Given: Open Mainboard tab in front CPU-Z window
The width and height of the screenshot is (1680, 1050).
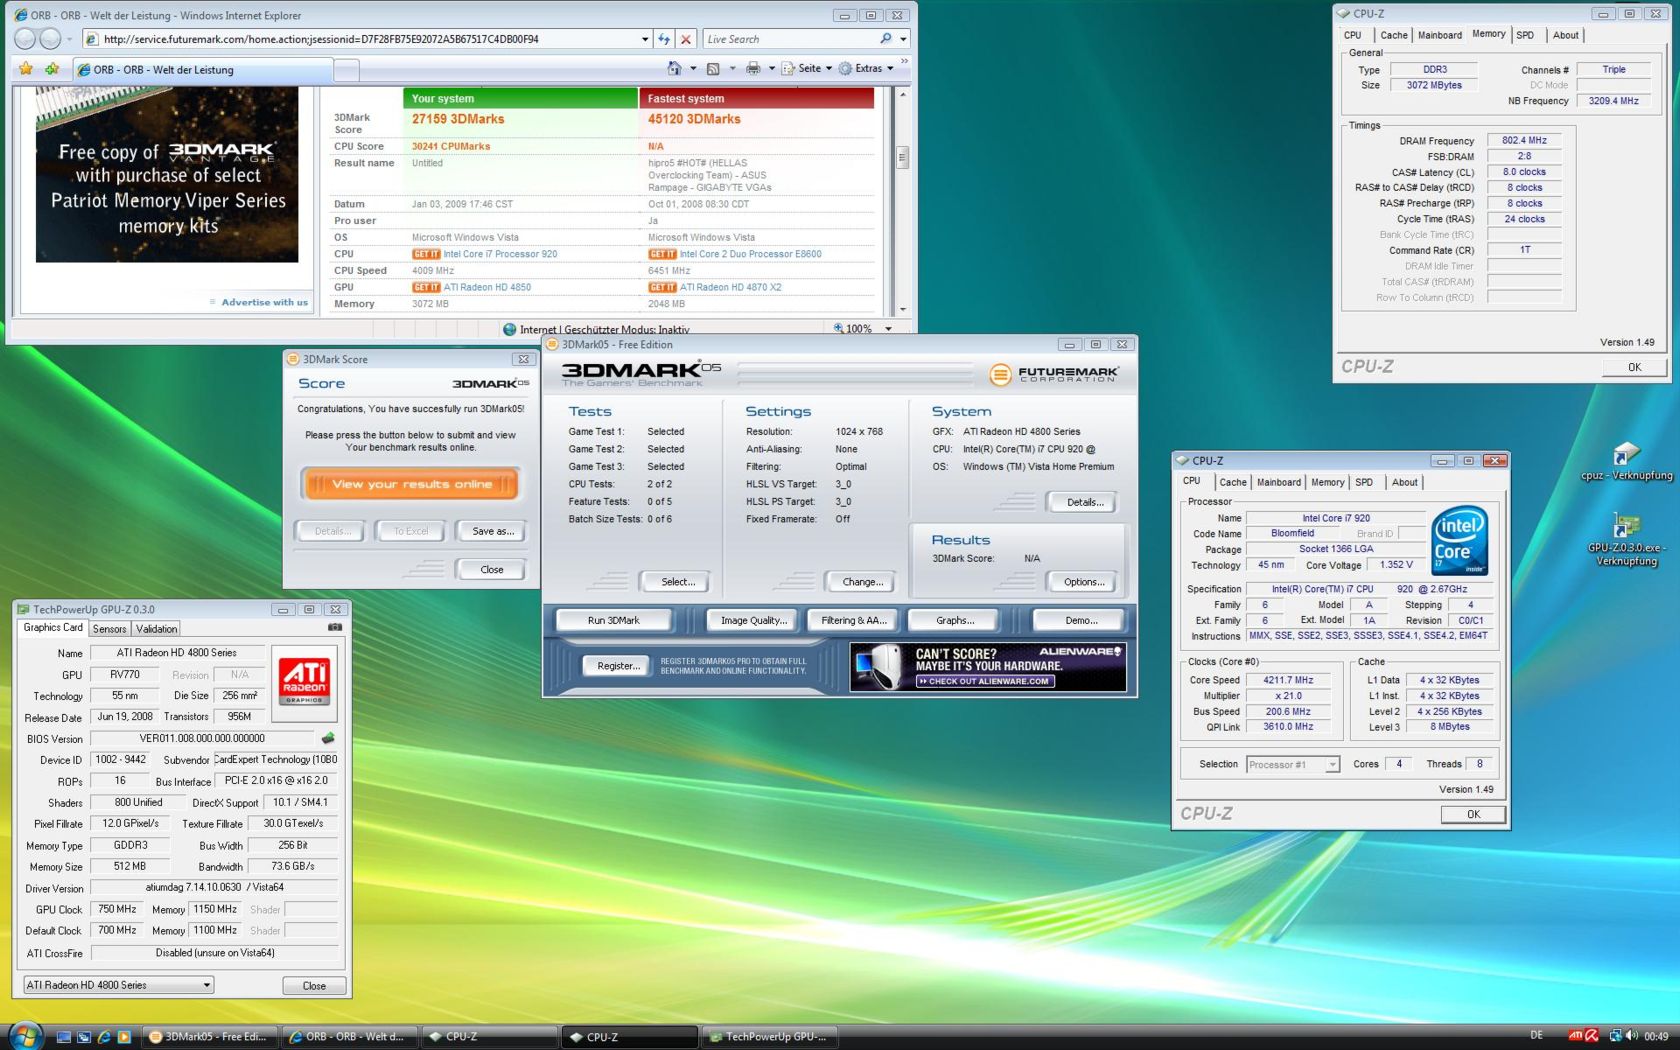Looking at the screenshot, I should 1278,482.
